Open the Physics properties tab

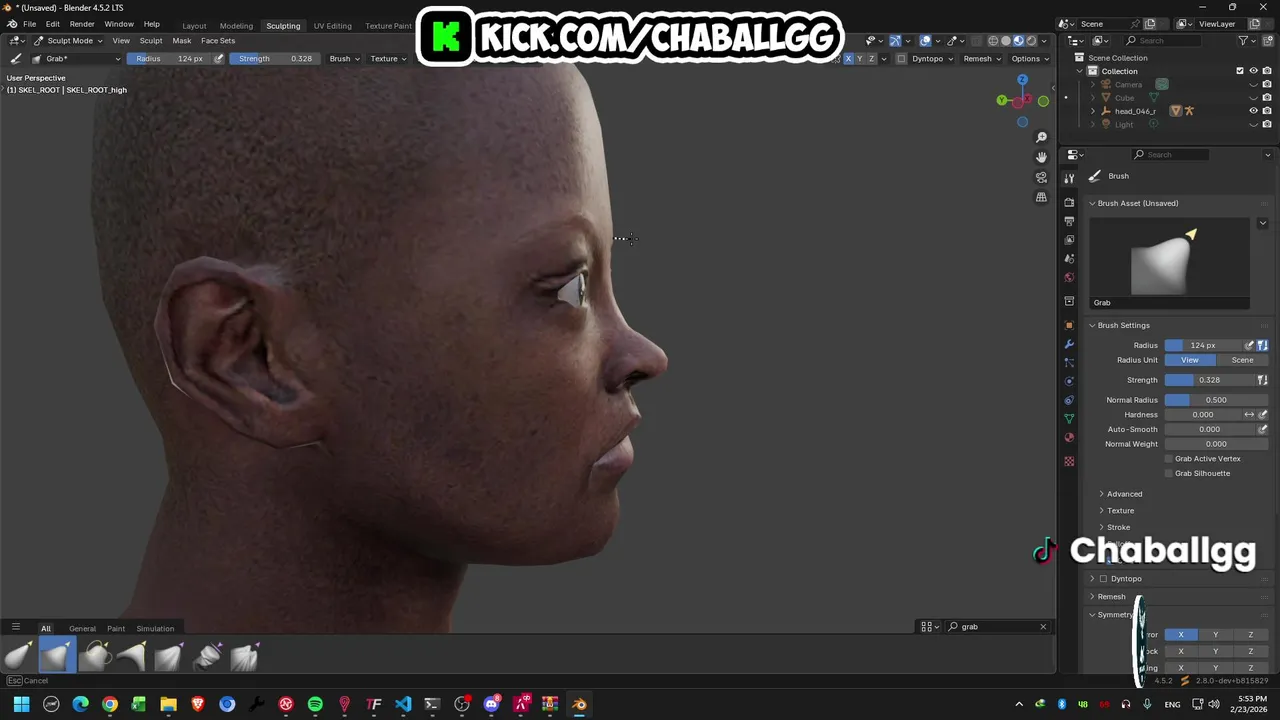point(1069,381)
